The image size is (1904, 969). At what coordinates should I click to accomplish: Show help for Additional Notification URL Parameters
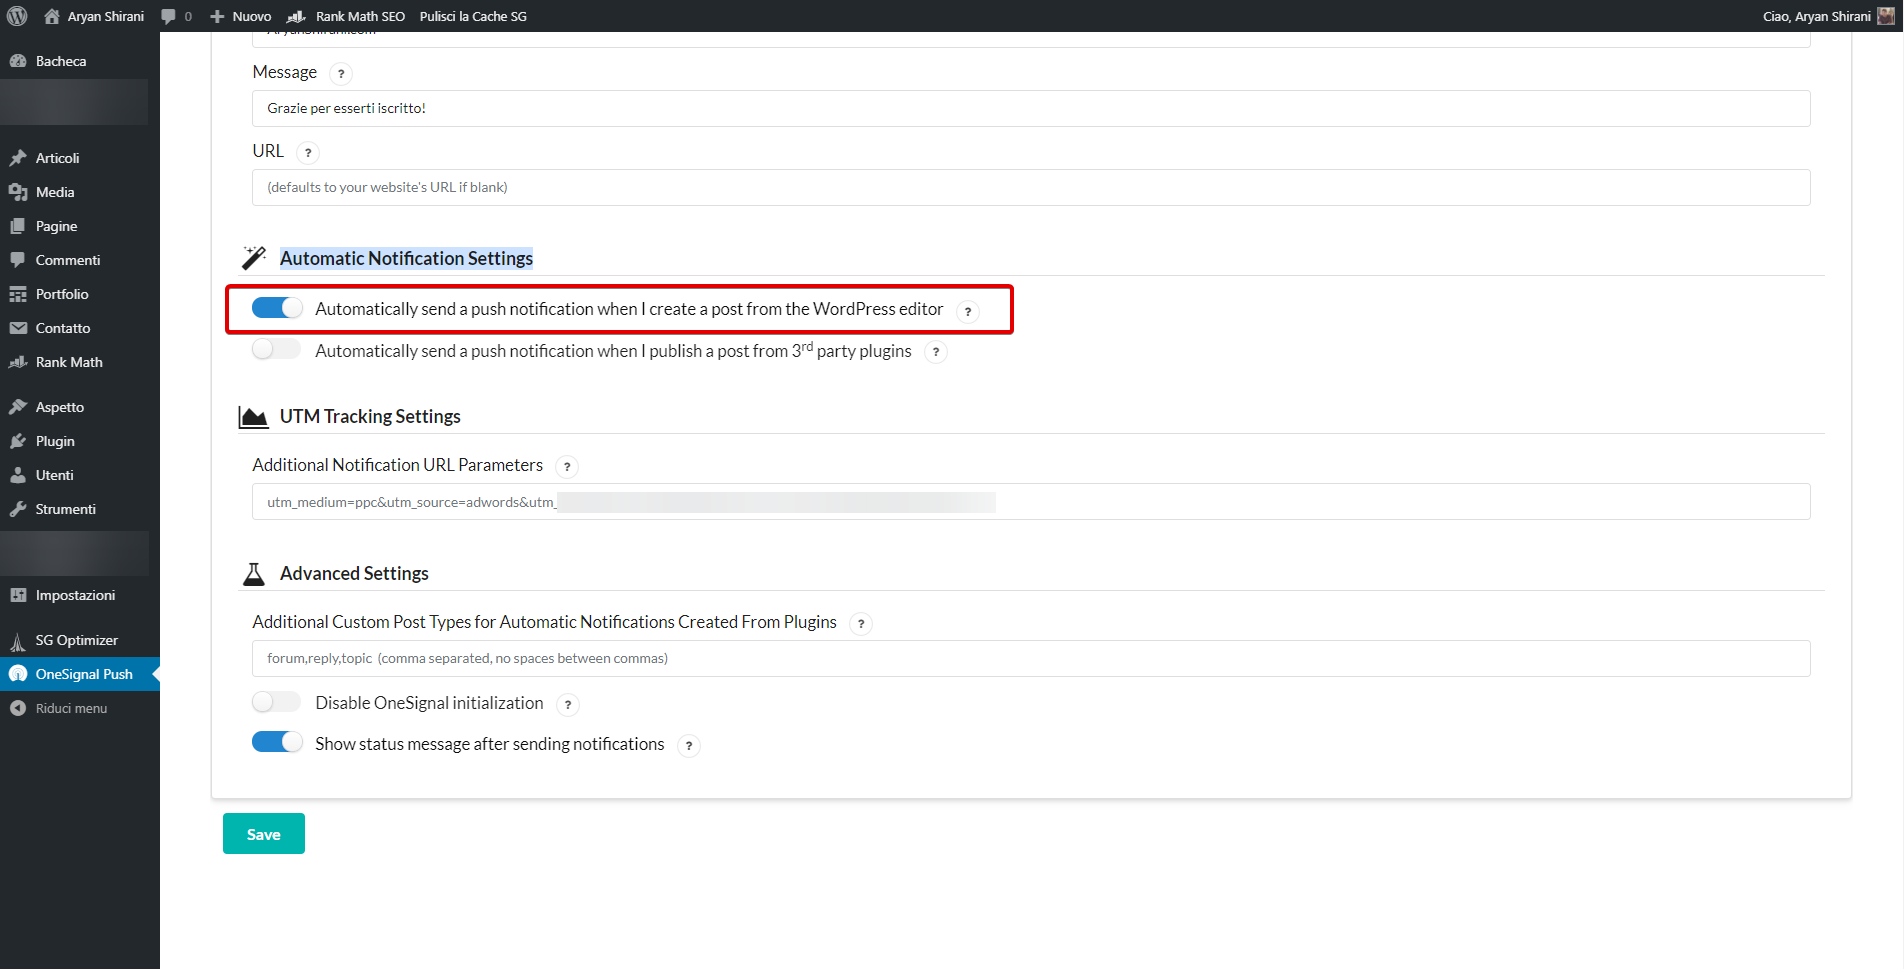(x=567, y=467)
